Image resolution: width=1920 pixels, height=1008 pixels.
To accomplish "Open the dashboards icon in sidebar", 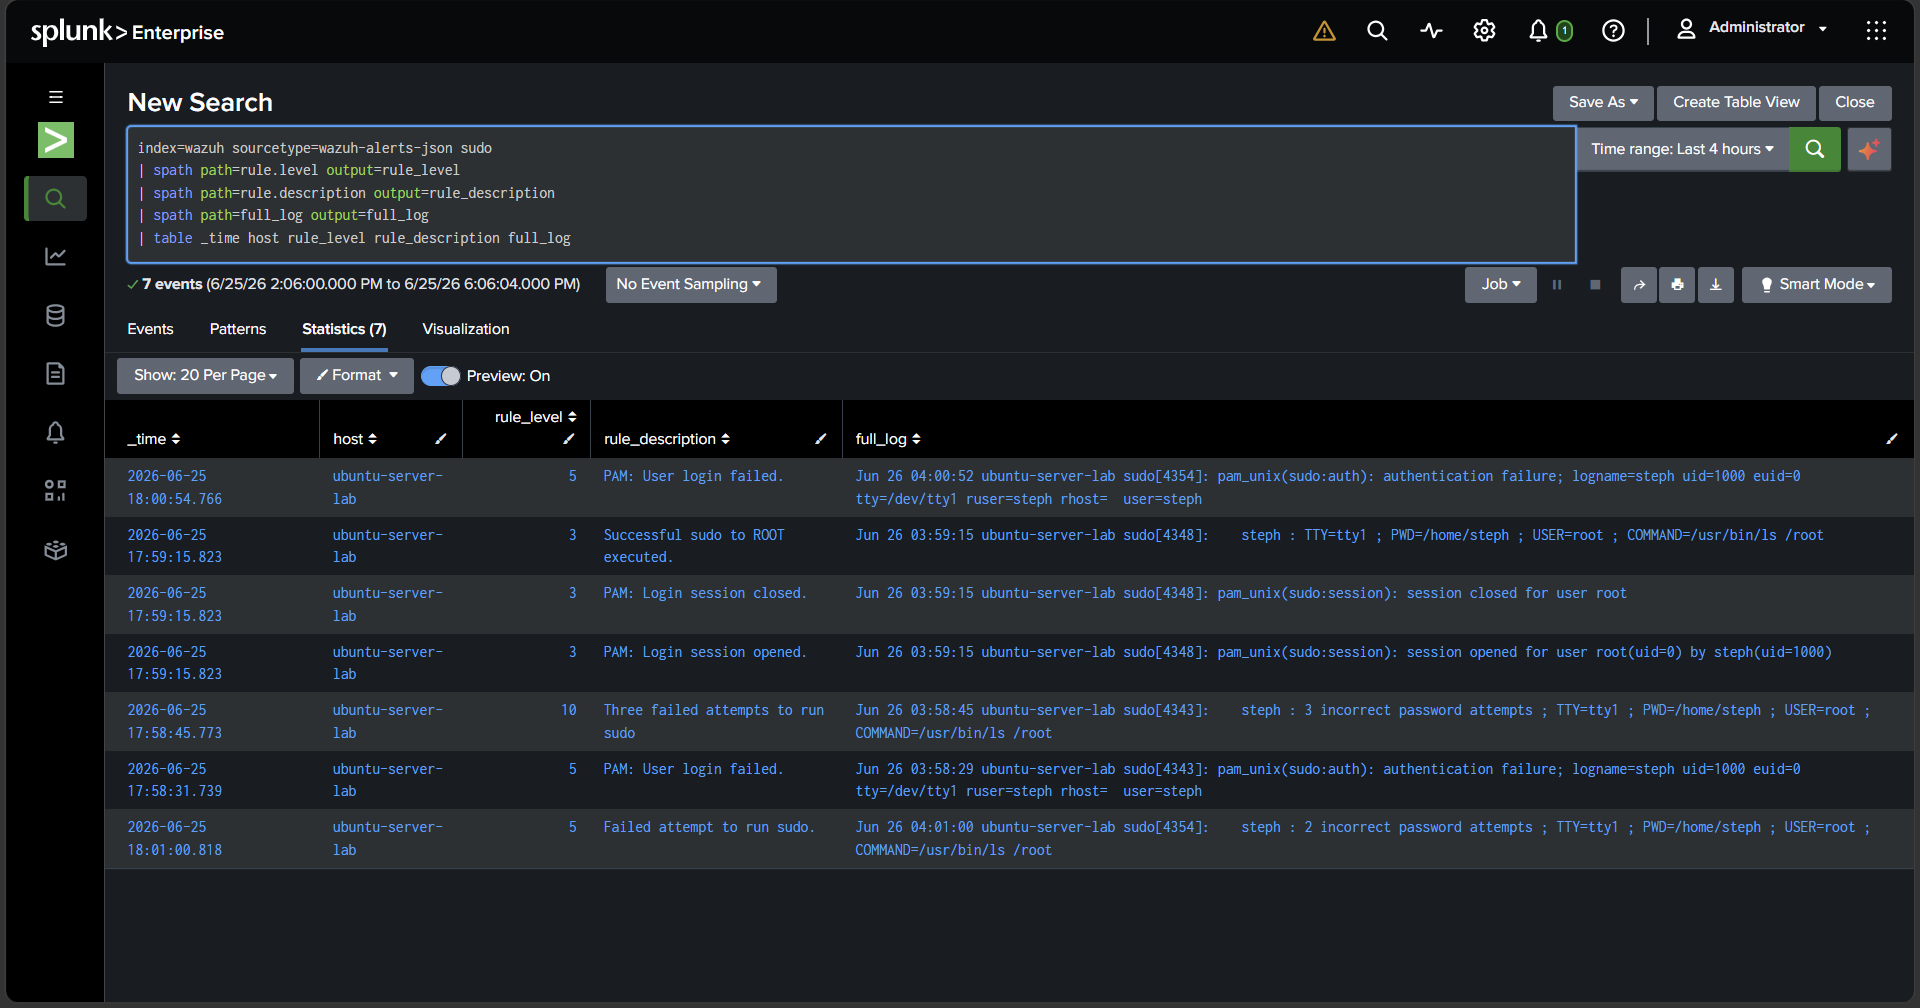I will [56, 491].
